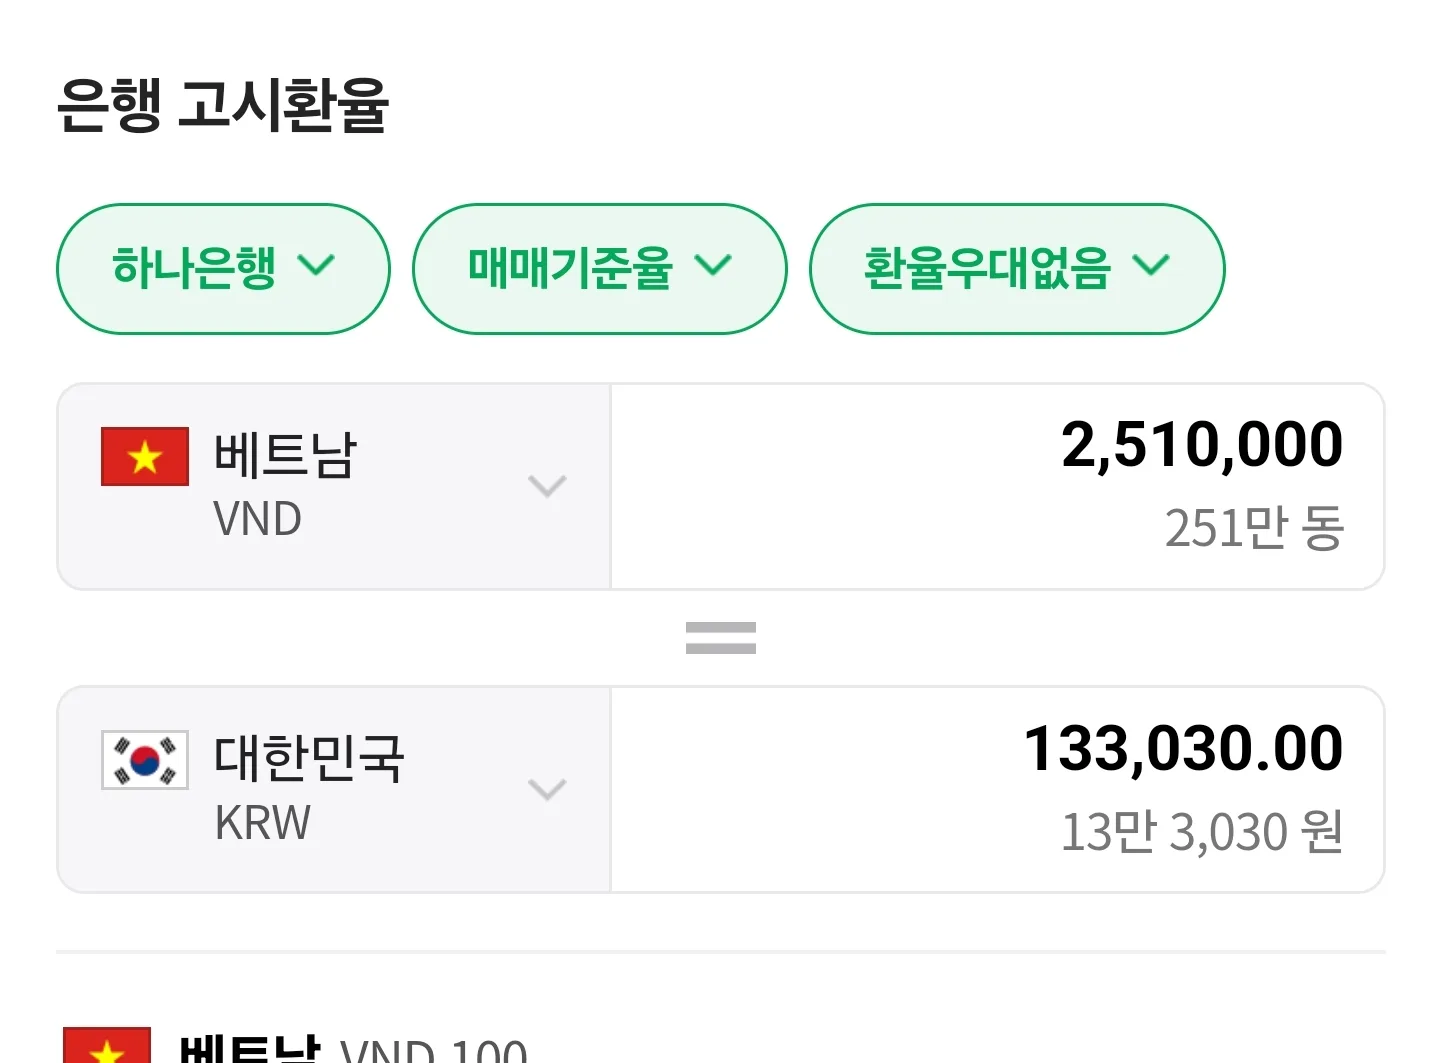Edit the 2,510,000 VND amount field
Screen dimensions: 1440x1063
pyautogui.click(x=997, y=487)
